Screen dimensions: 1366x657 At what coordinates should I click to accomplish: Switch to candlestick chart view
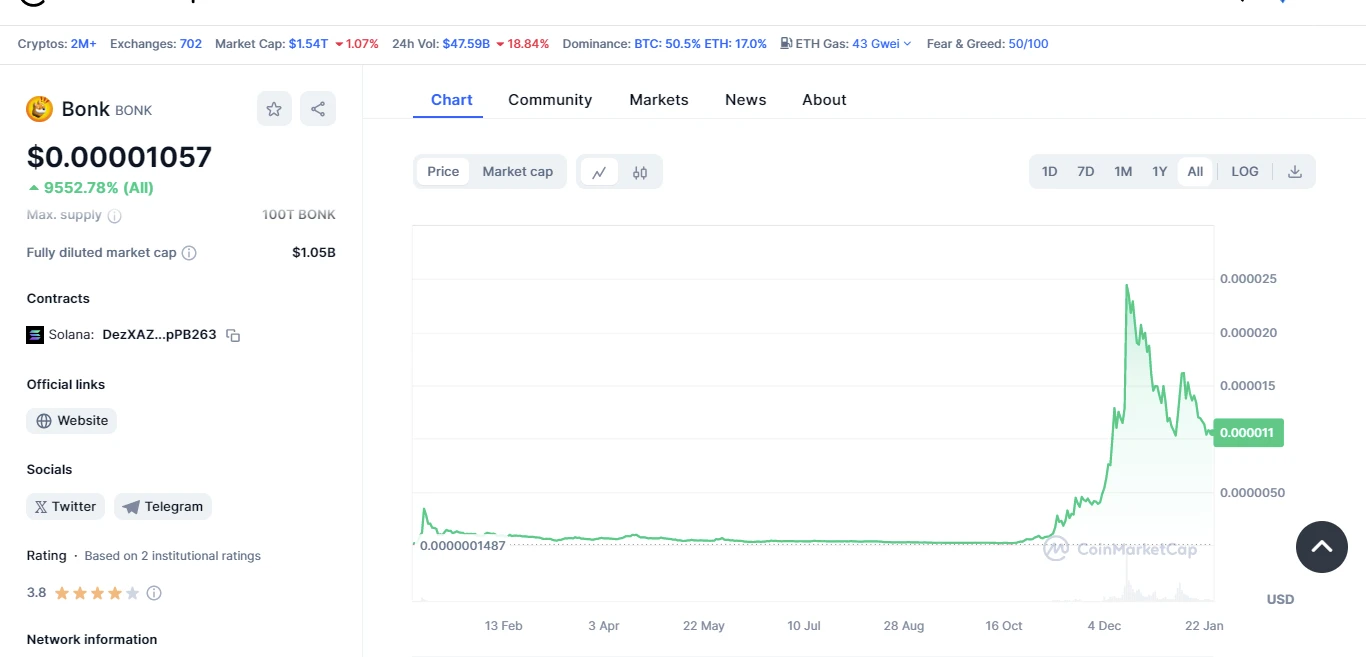(640, 172)
